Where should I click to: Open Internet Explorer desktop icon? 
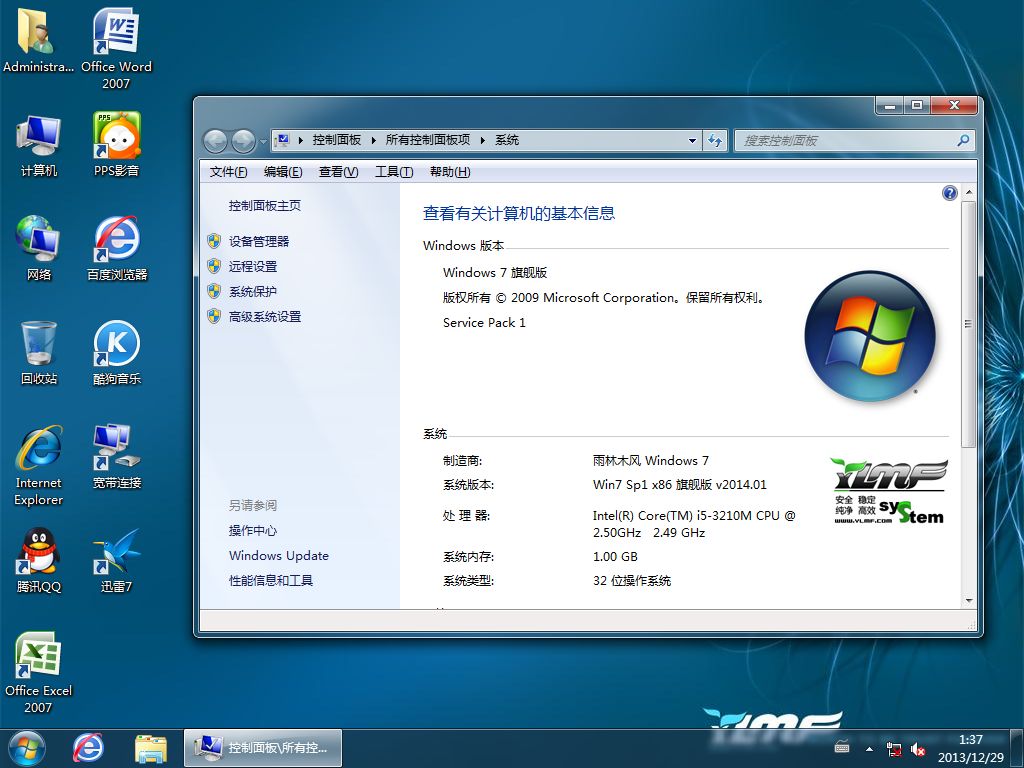tap(39, 465)
